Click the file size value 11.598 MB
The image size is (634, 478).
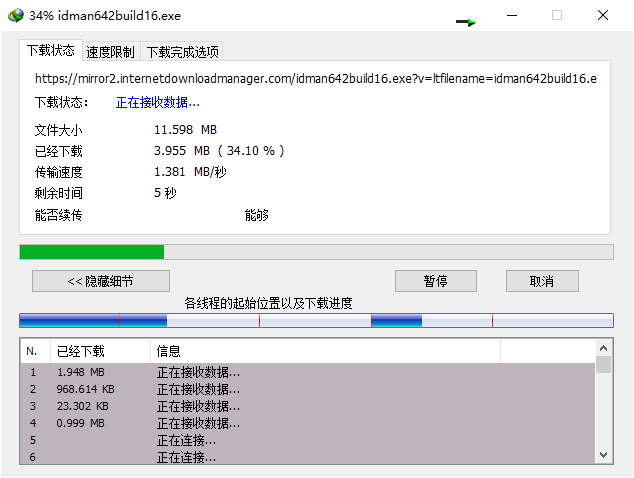click(x=185, y=130)
